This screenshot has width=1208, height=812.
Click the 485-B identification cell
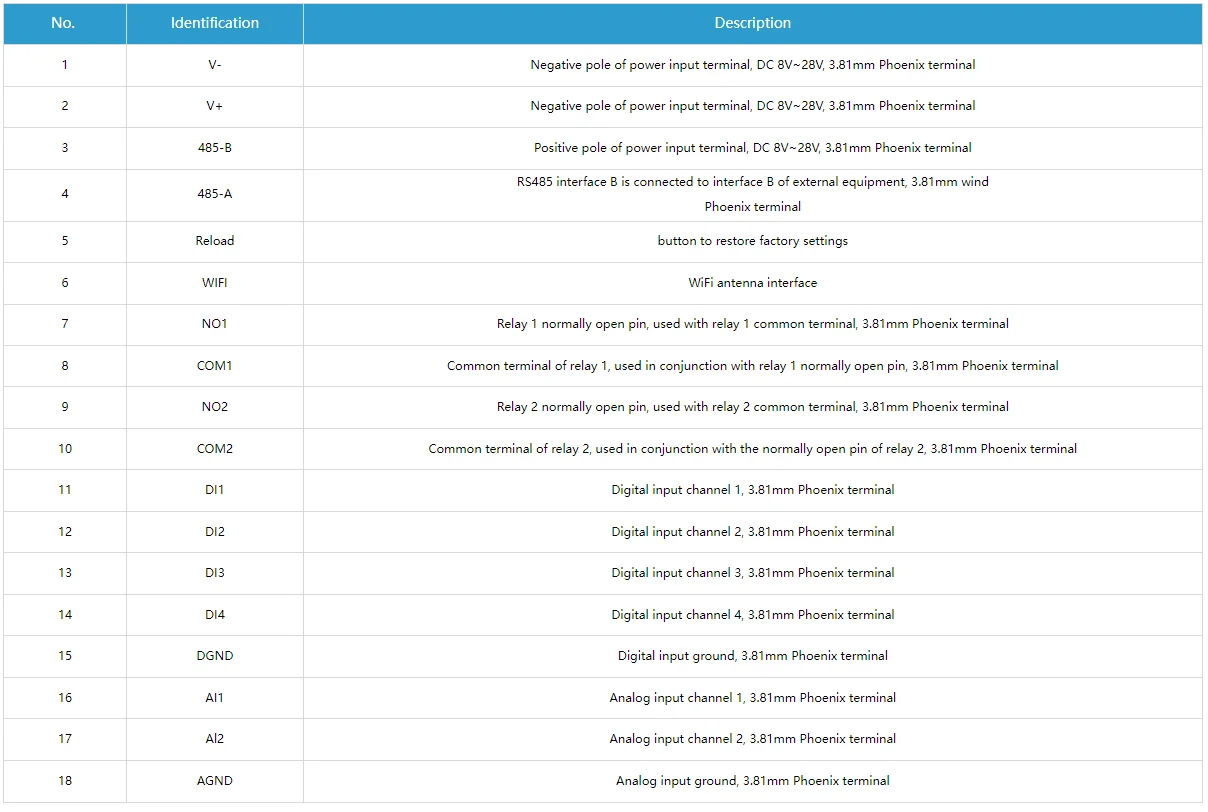(x=214, y=148)
